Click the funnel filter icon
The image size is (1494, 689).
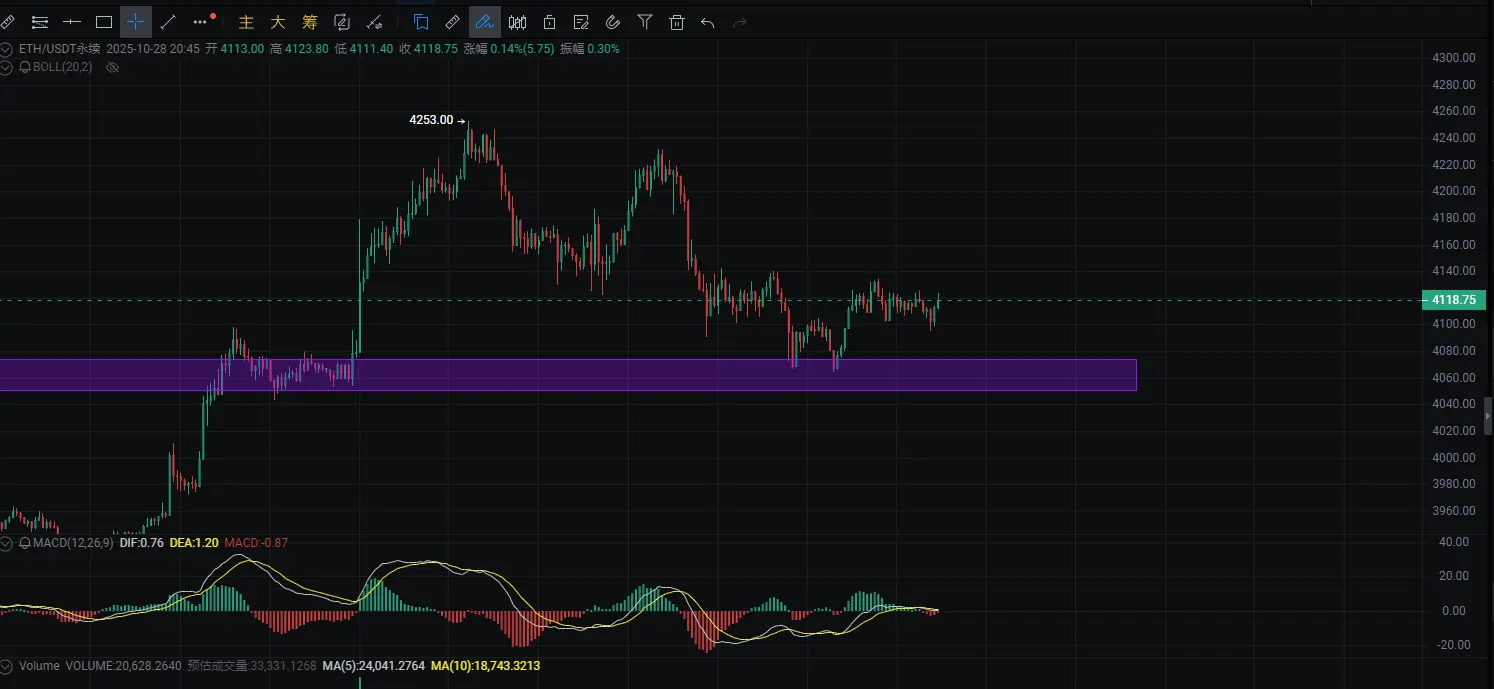(645, 21)
